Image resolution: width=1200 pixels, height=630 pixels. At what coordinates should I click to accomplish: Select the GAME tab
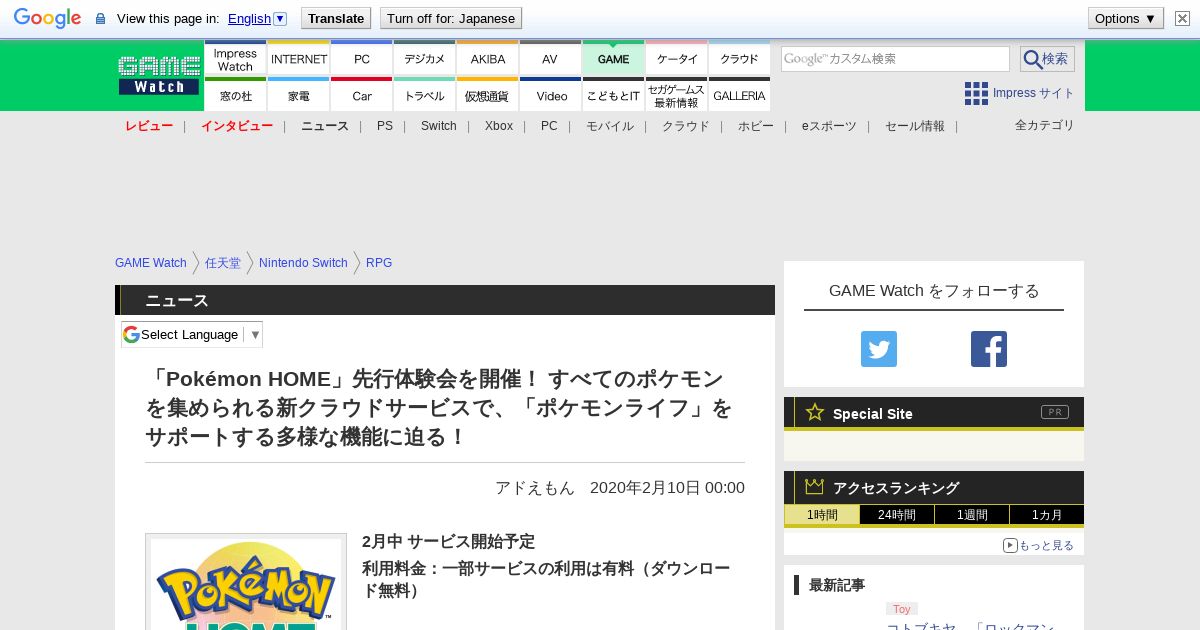613,59
